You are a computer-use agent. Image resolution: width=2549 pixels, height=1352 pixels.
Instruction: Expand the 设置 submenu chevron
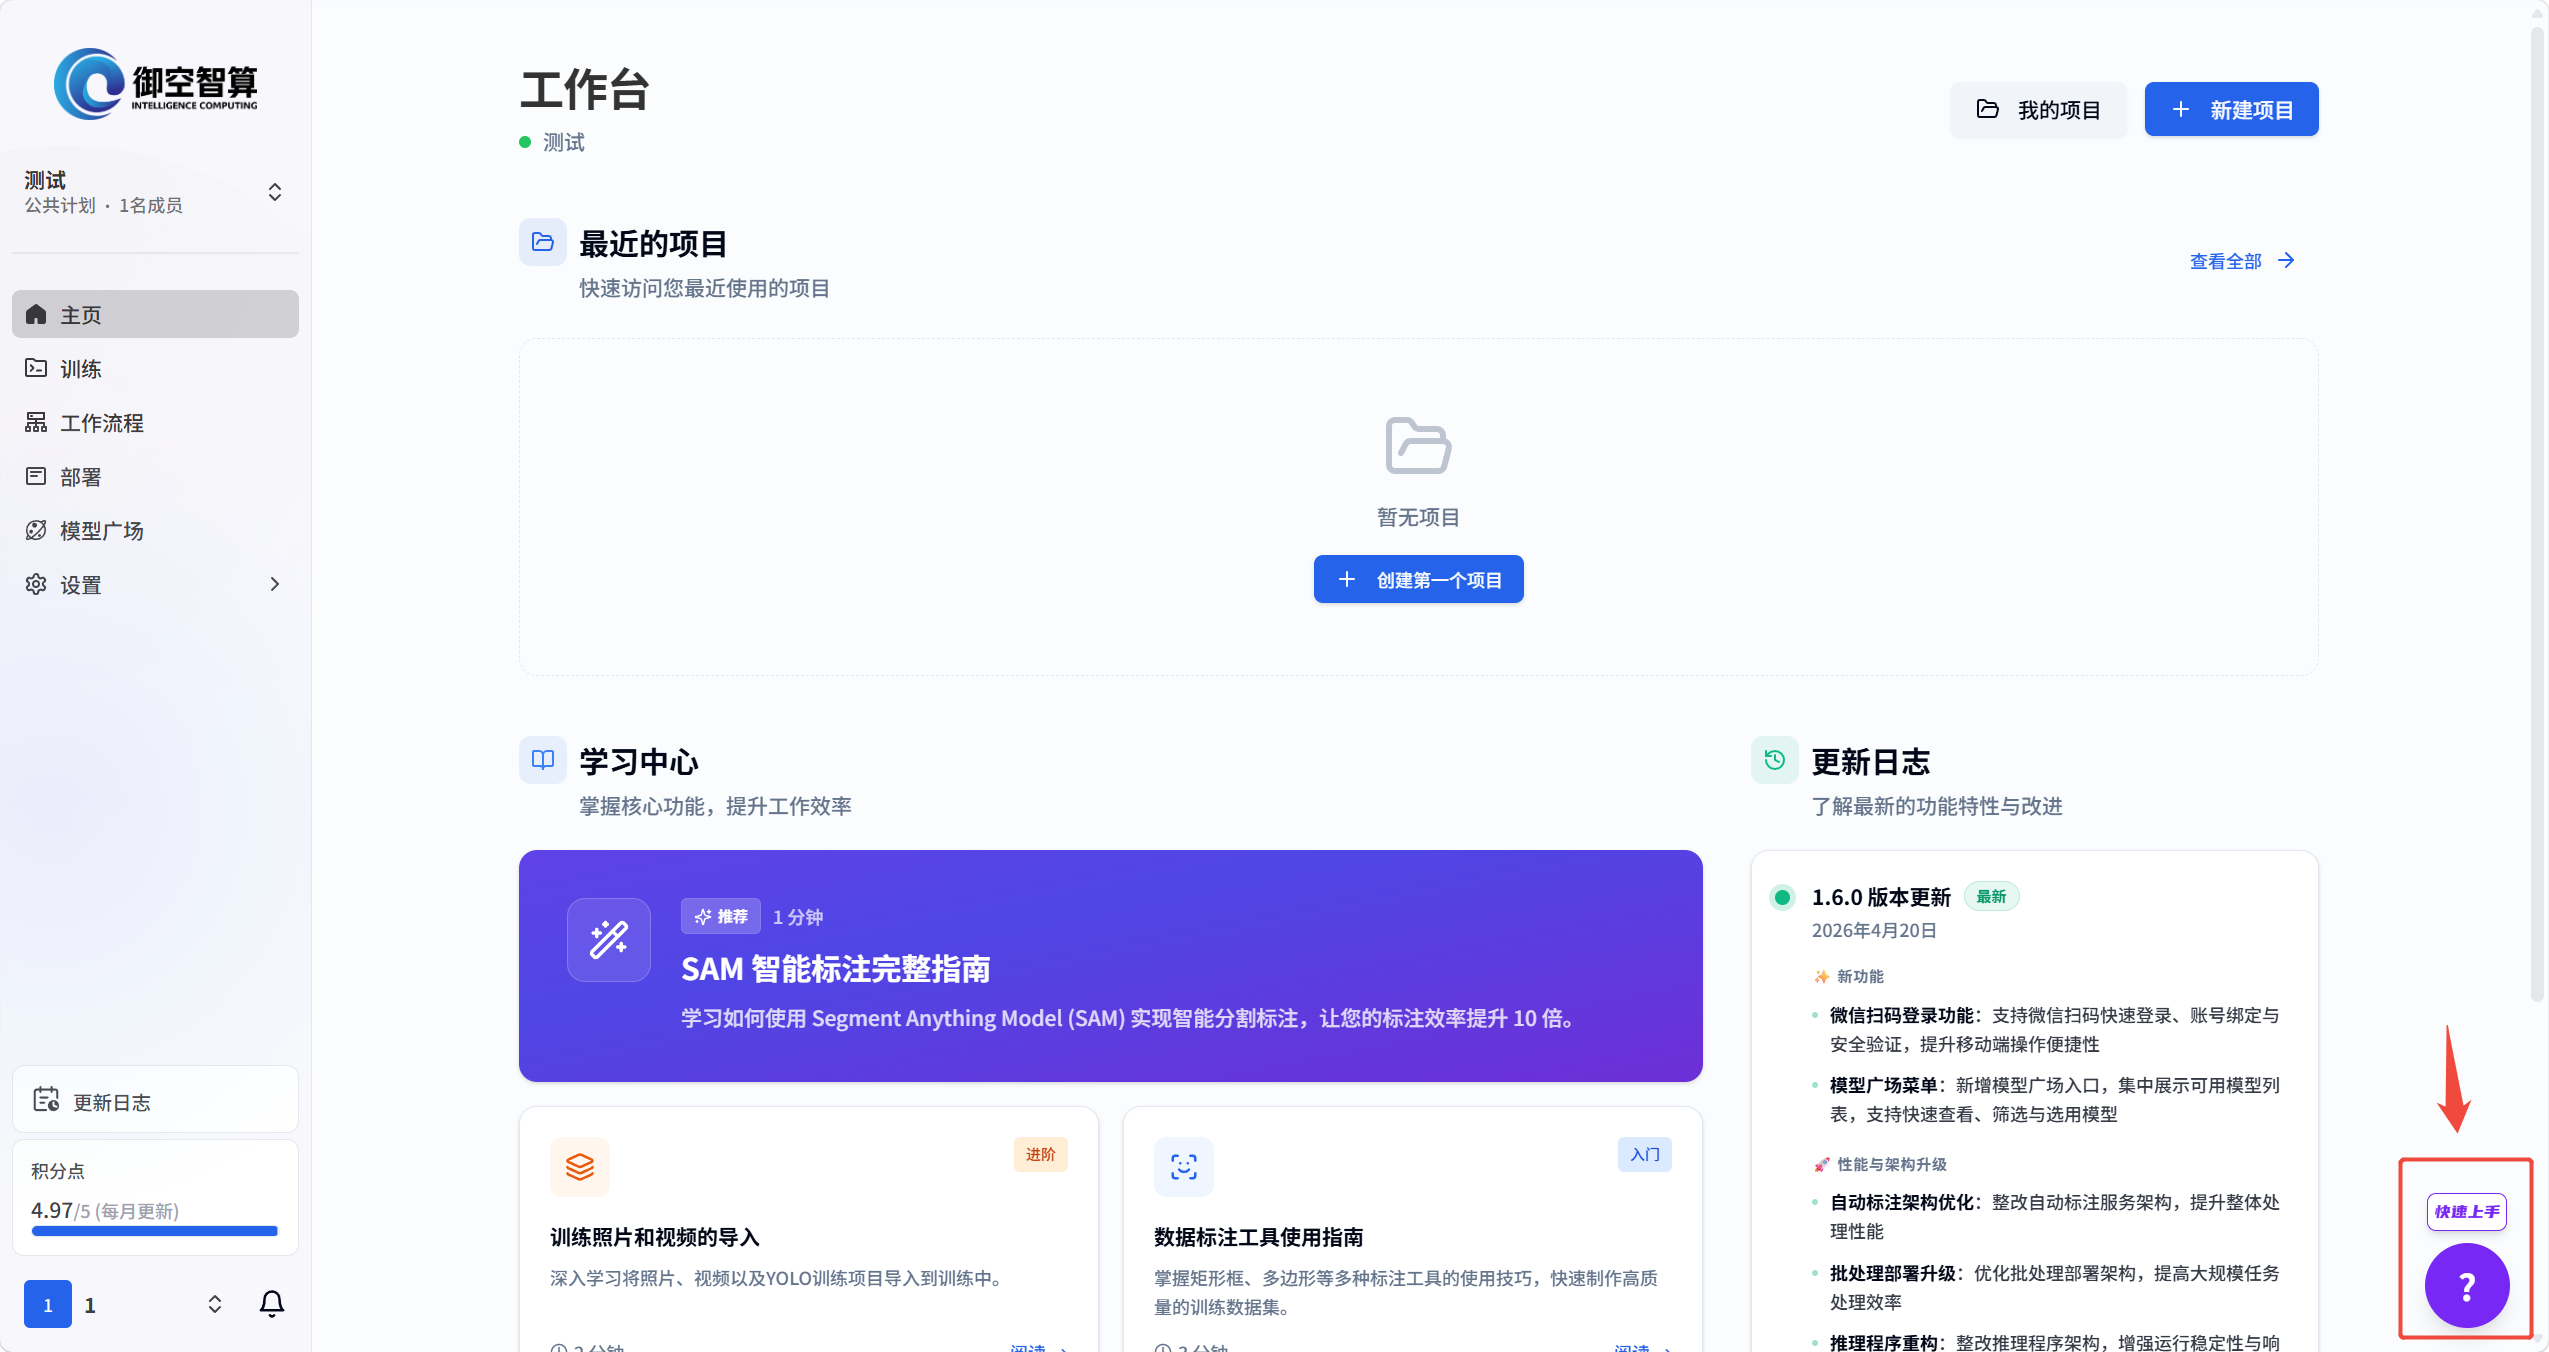click(x=275, y=584)
